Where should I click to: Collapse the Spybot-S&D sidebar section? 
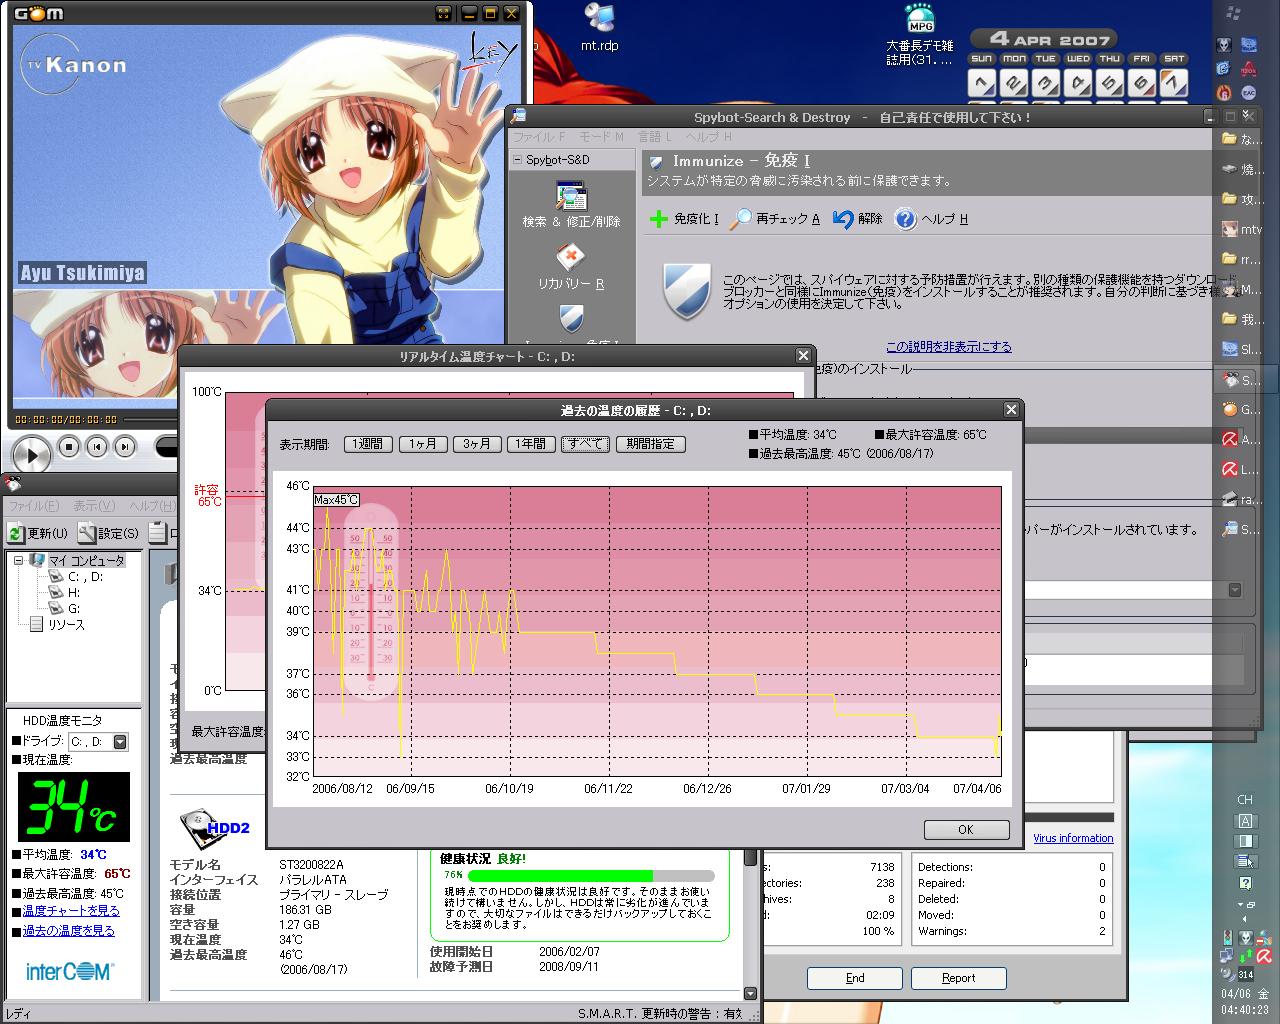coord(518,160)
